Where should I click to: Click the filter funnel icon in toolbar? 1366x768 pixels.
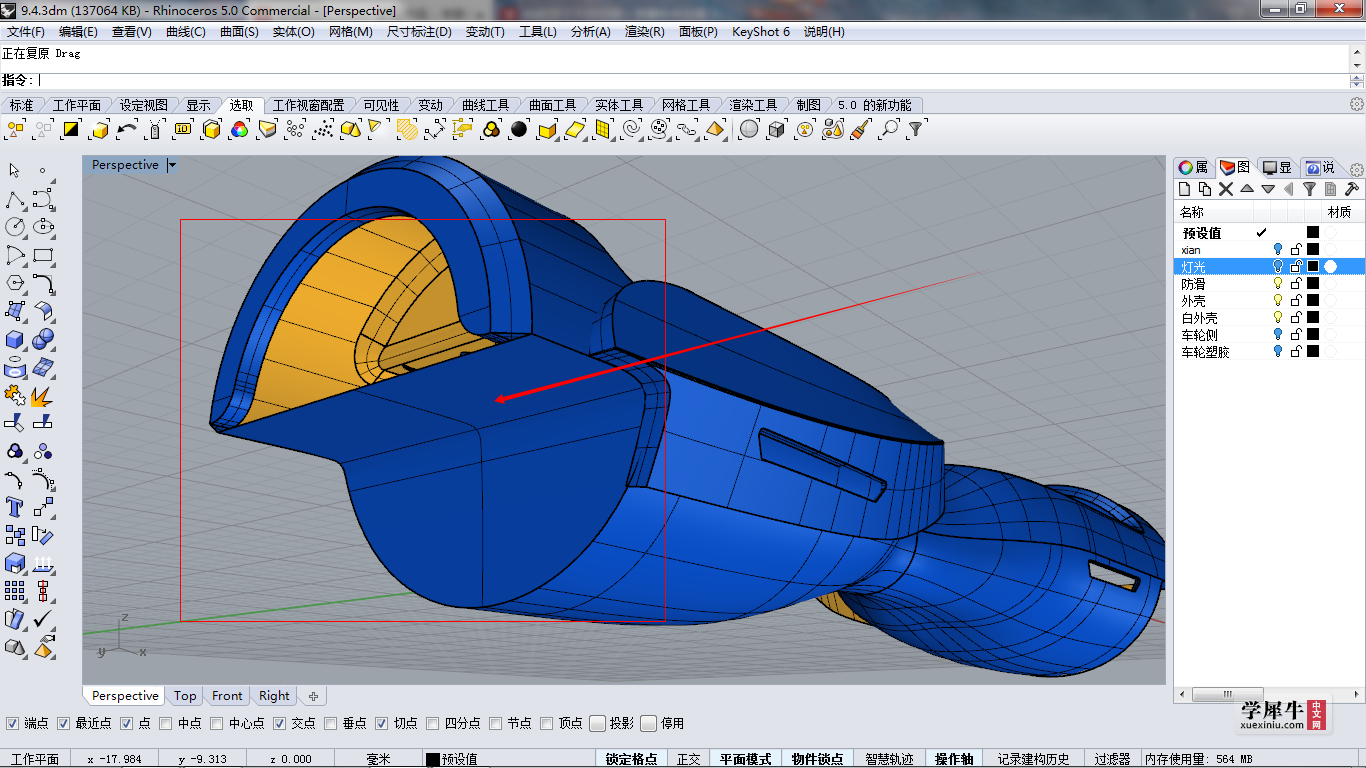[916, 129]
